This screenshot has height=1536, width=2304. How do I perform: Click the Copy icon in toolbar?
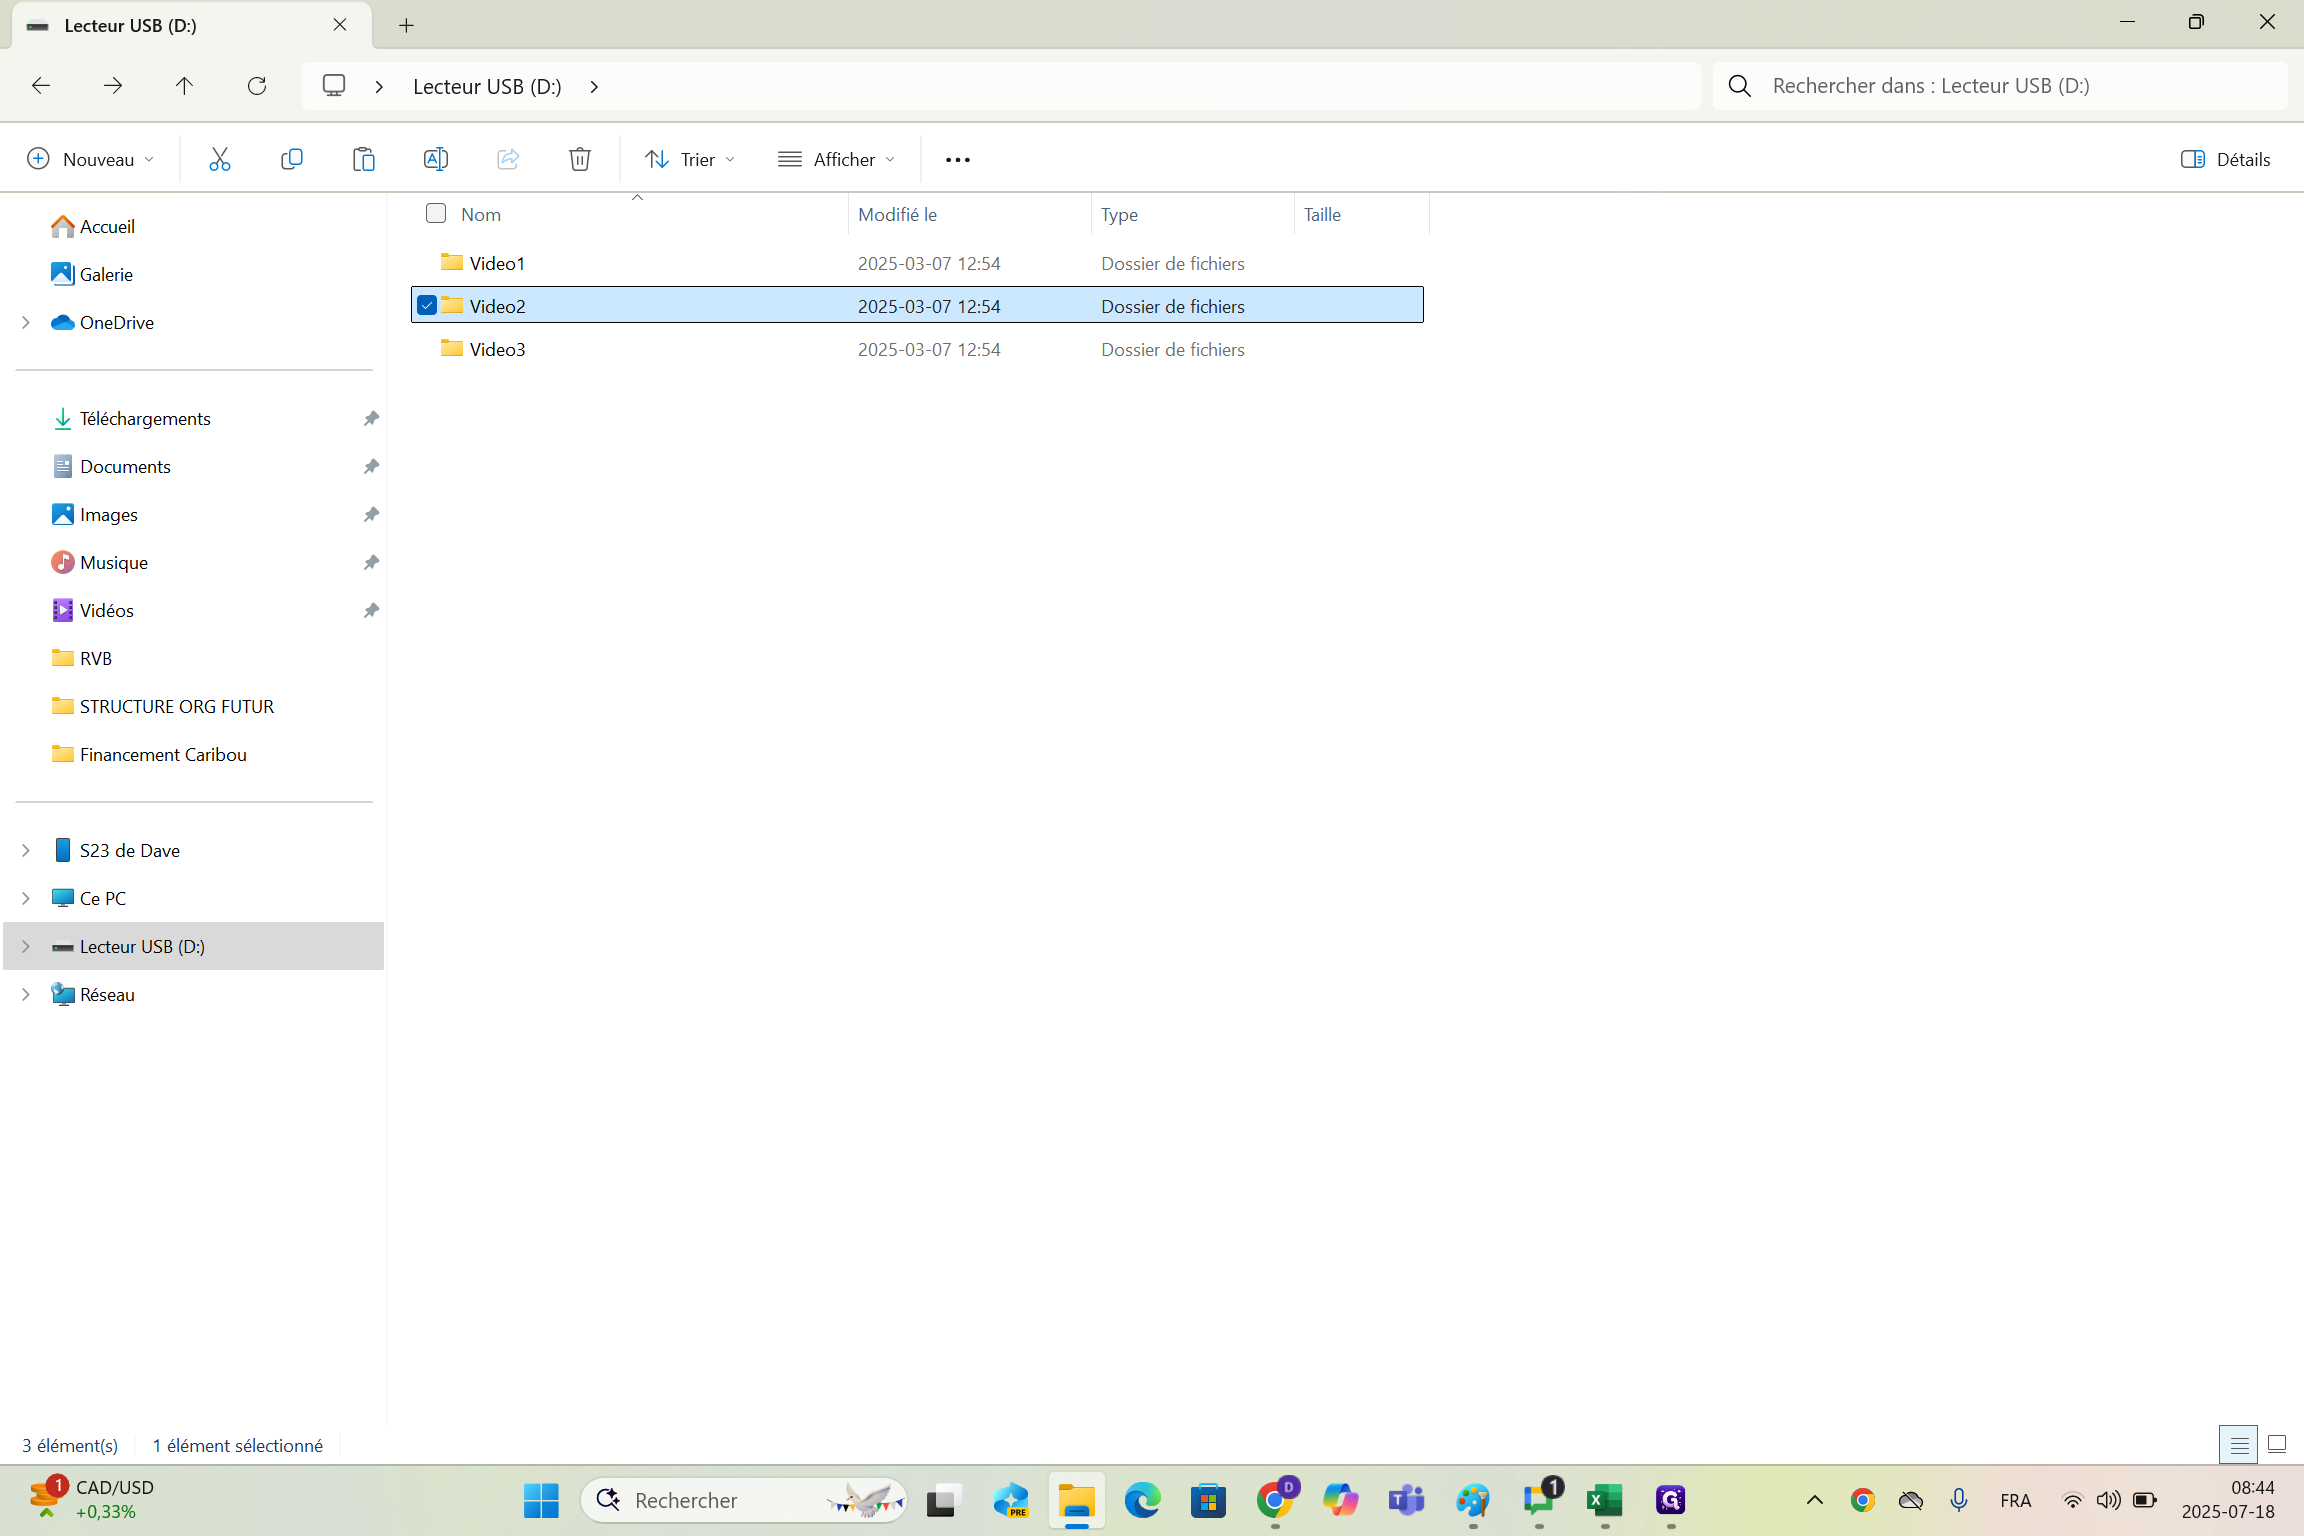pyautogui.click(x=291, y=159)
